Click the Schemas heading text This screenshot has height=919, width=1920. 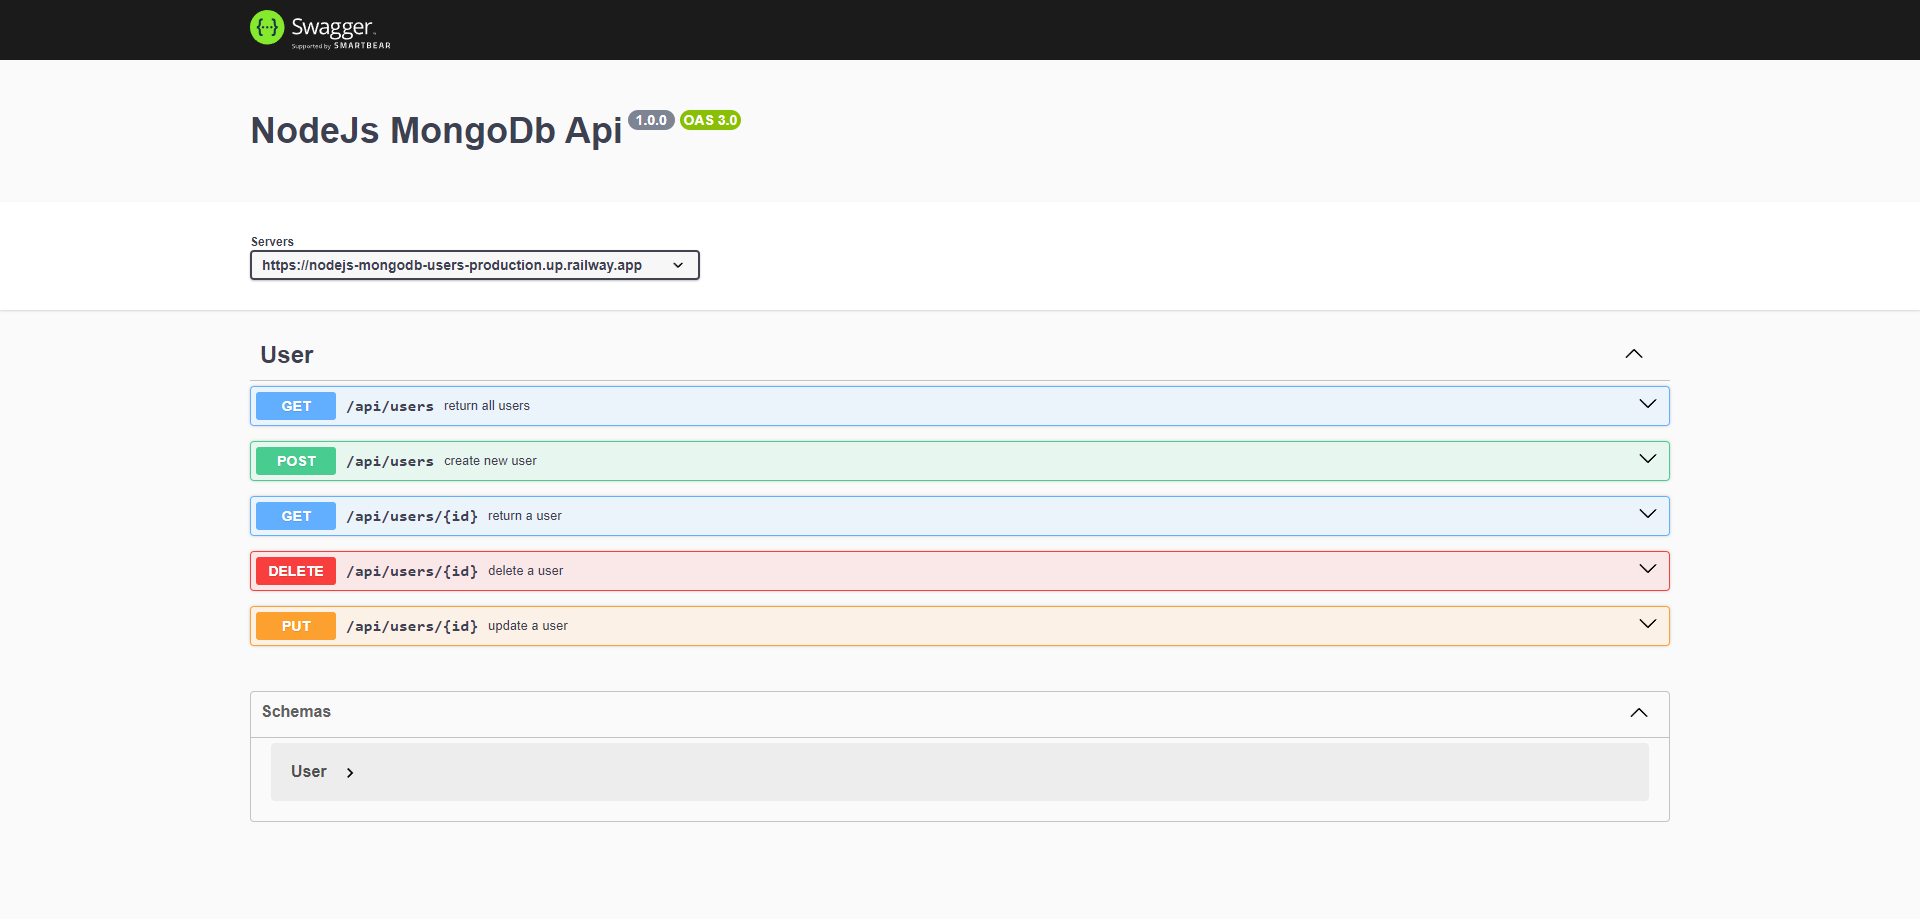pyautogui.click(x=296, y=711)
